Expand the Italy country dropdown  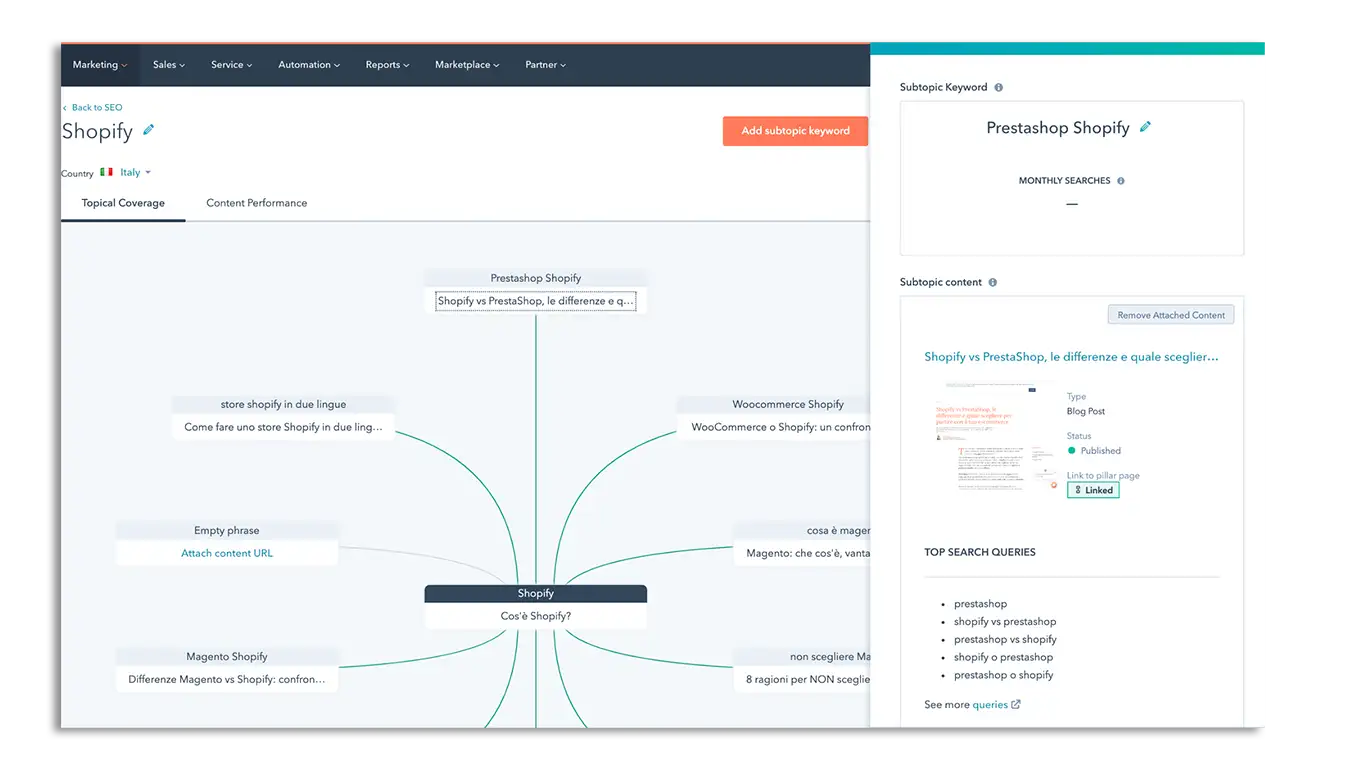click(135, 173)
